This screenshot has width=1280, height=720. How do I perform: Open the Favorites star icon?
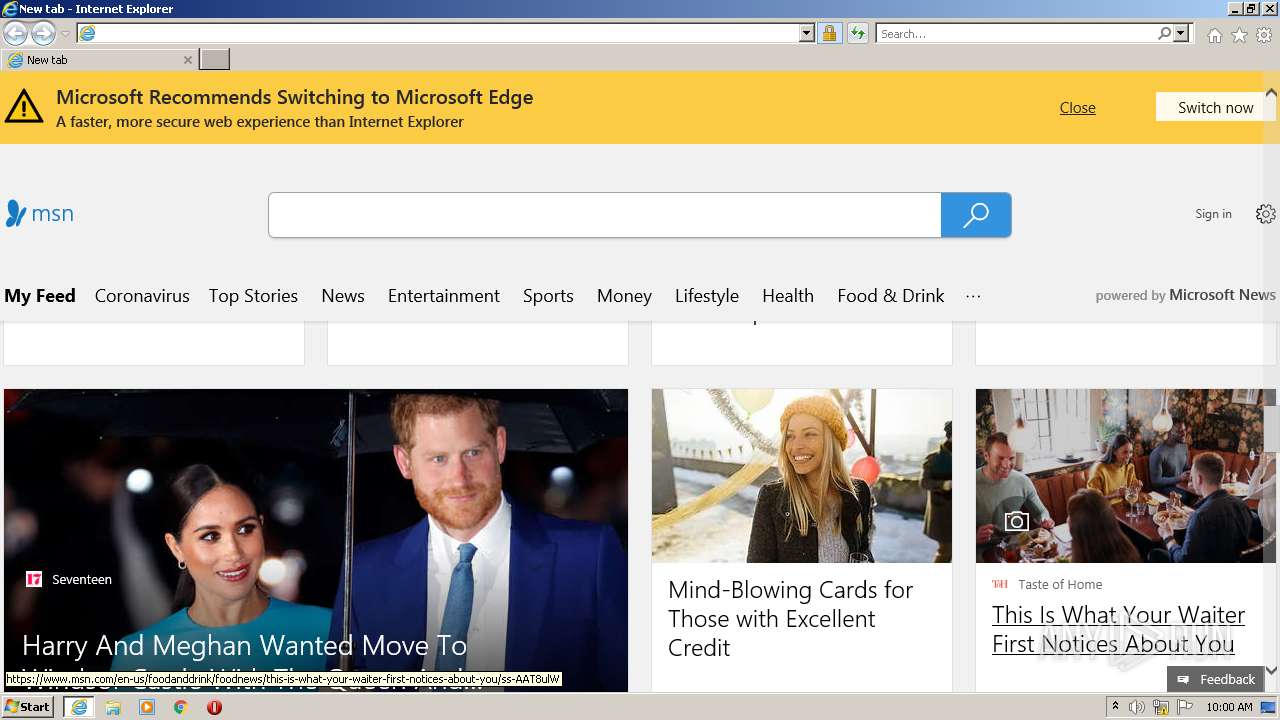(x=1239, y=35)
